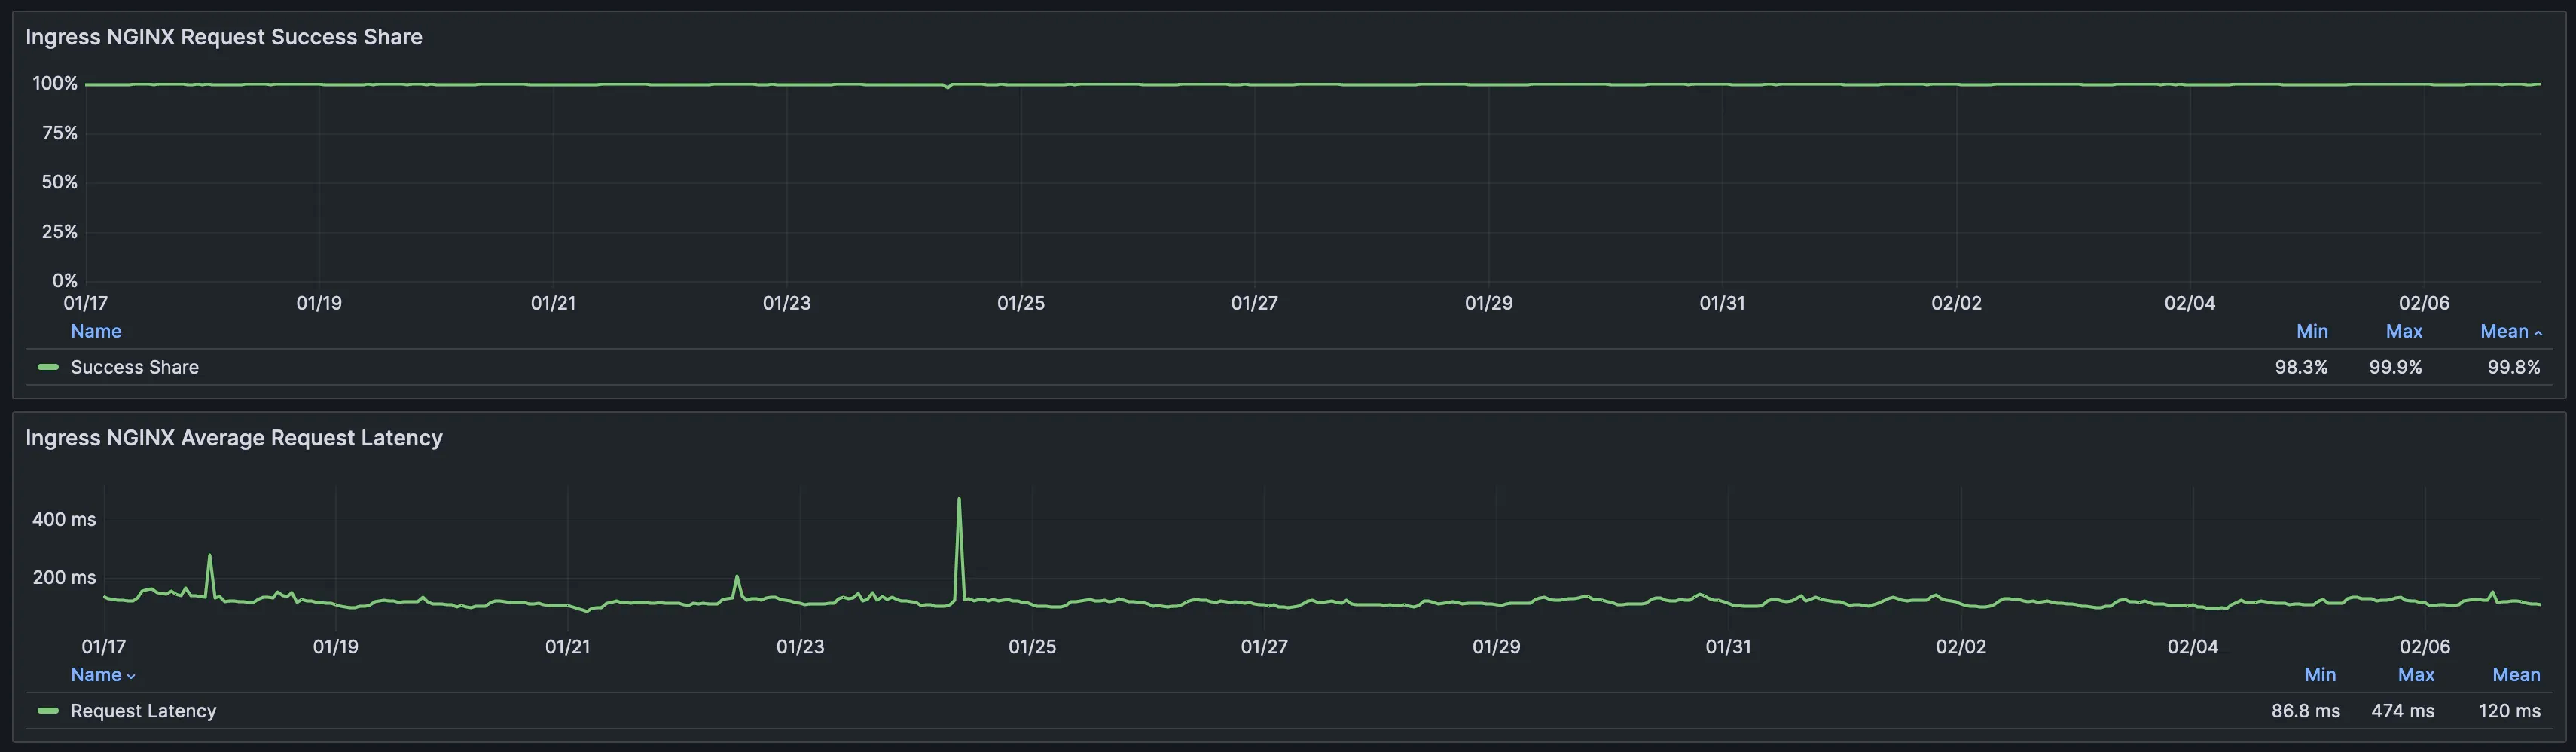Sort Success Share legend by Max
The height and width of the screenshot is (752, 2576).
pyautogui.click(x=2403, y=331)
